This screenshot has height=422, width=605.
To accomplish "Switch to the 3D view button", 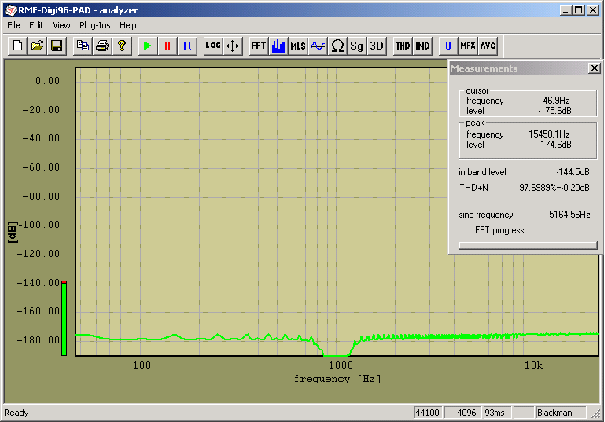I will 376,45.
